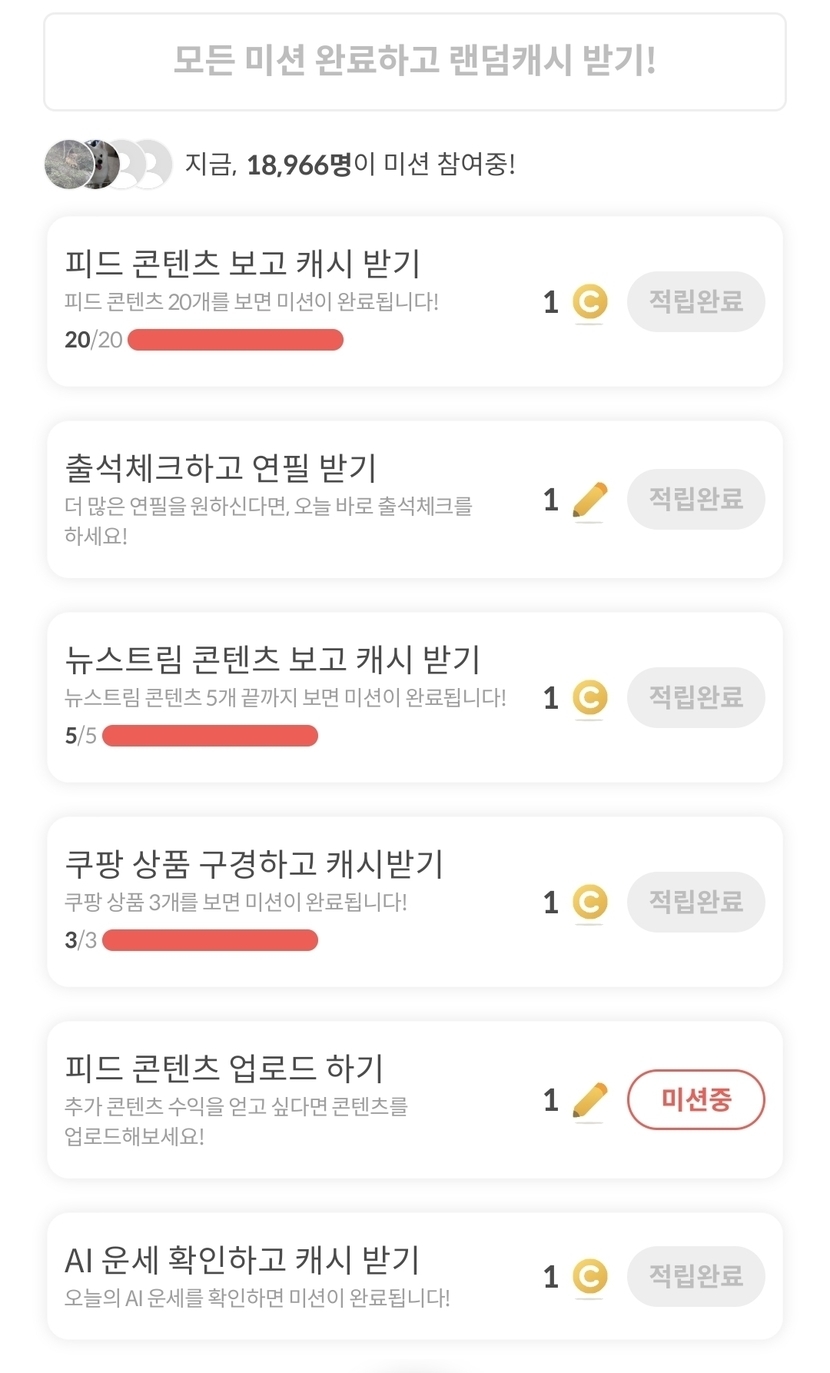This screenshot has height=1373, width=830.
Task: Click the 20/20 feed content progress bar
Action: pyautogui.click(x=235, y=340)
